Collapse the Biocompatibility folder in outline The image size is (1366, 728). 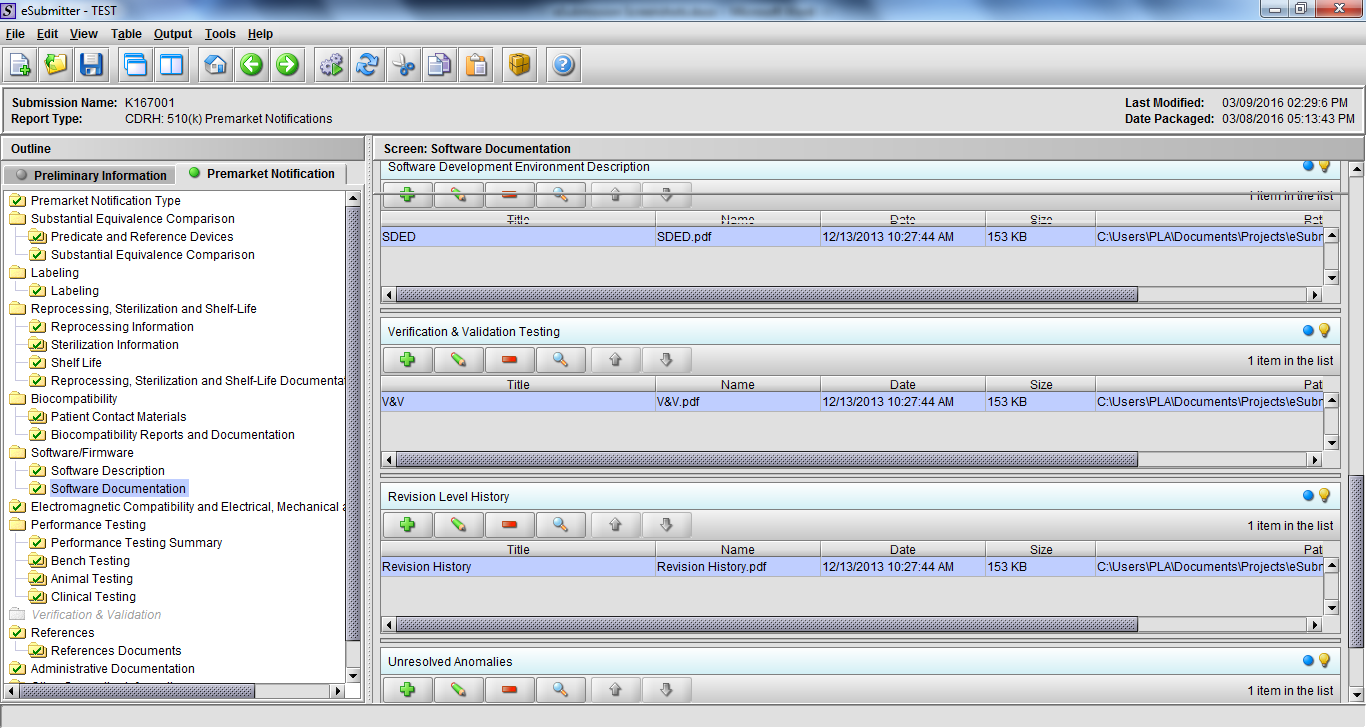pyautogui.click(x=17, y=399)
